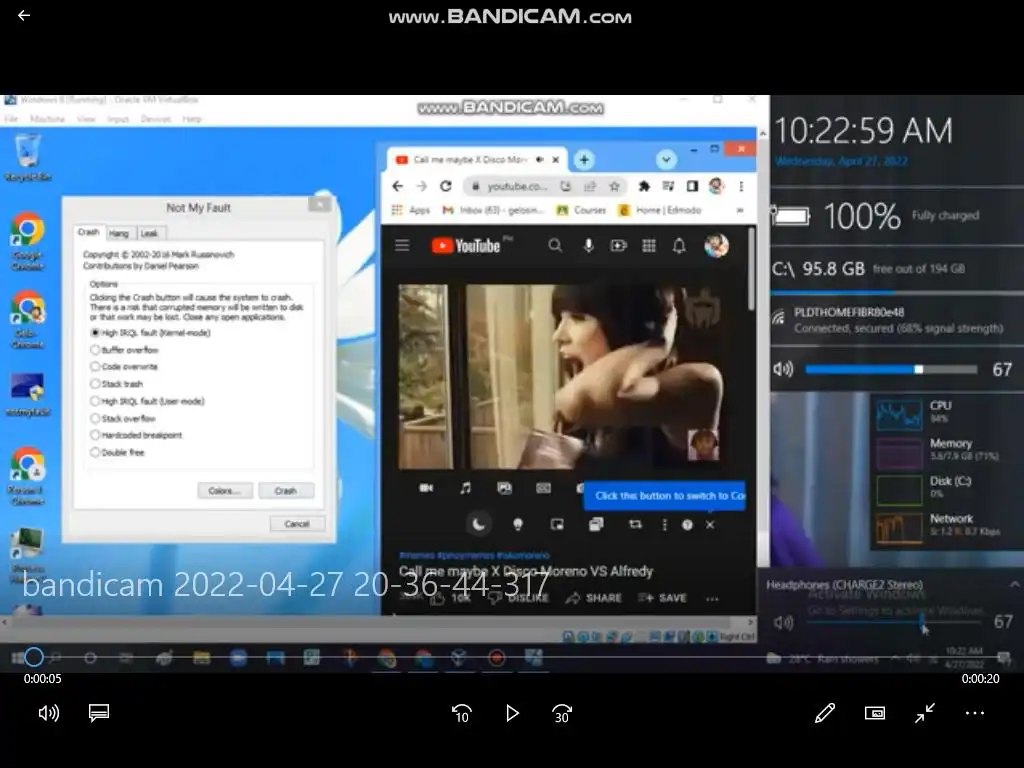This screenshot has height=768, width=1024.
Task: Select the Stack trash option
Action: coord(116,384)
